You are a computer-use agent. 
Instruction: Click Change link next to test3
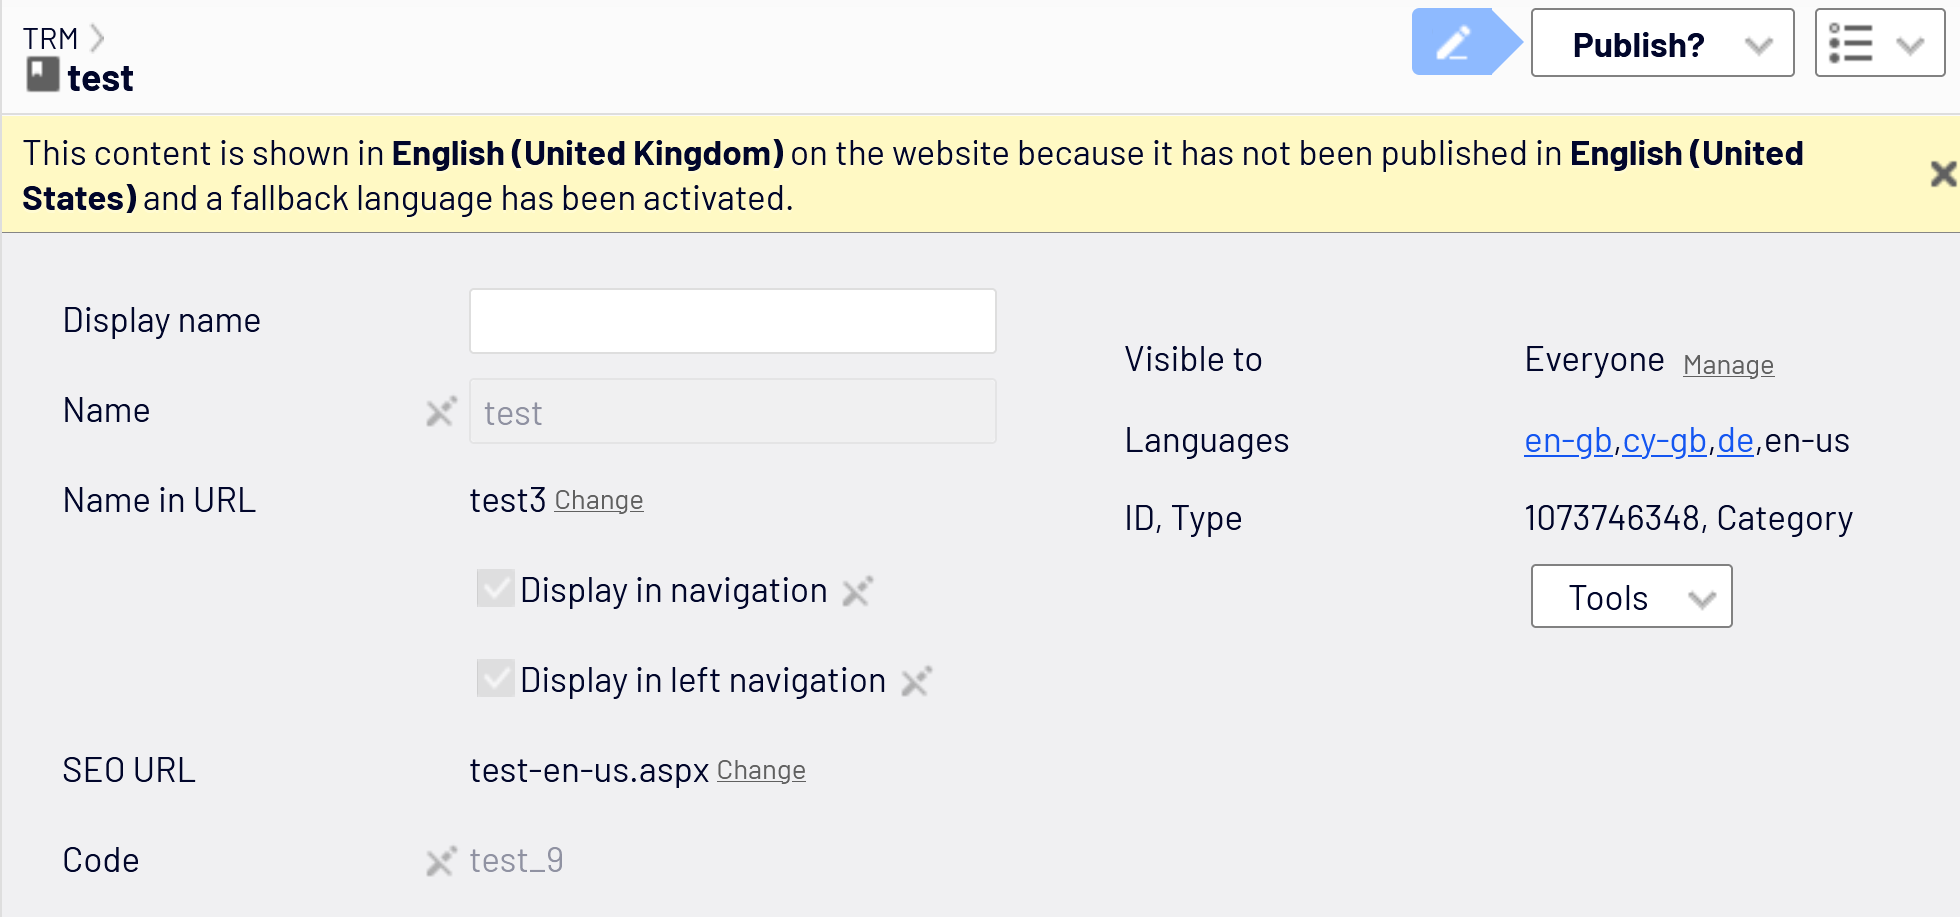(x=598, y=500)
